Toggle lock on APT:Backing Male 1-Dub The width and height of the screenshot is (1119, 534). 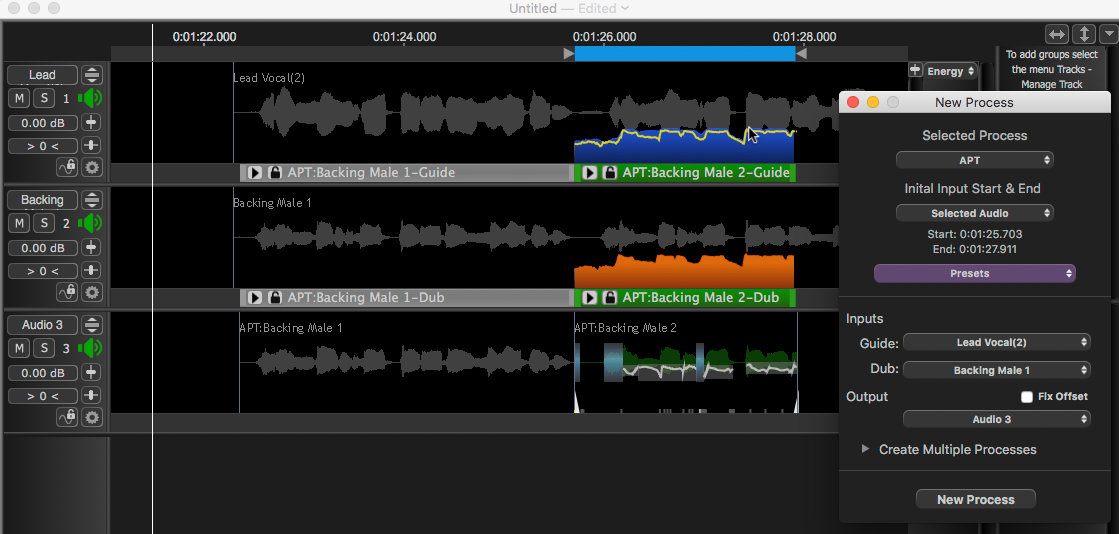point(274,298)
